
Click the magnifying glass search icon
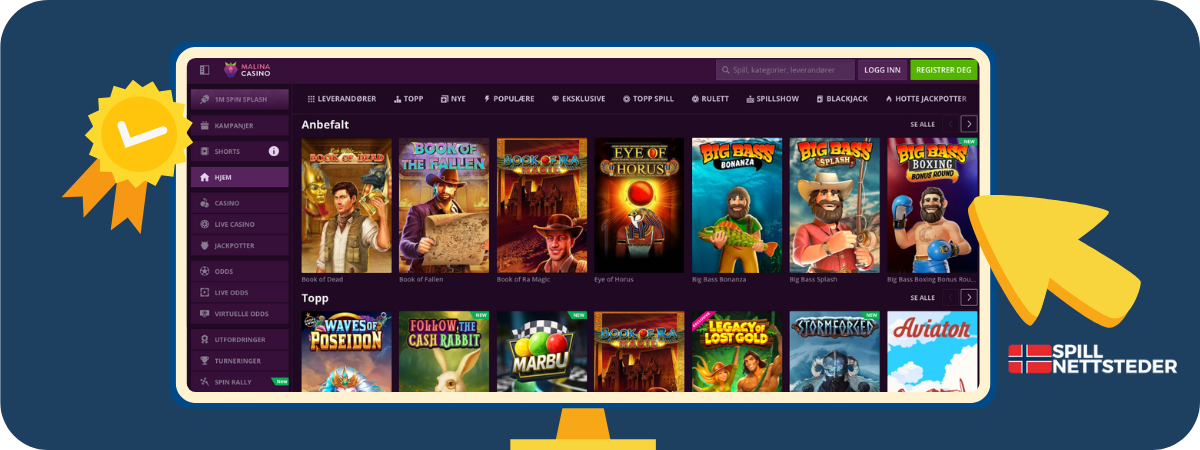[725, 70]
